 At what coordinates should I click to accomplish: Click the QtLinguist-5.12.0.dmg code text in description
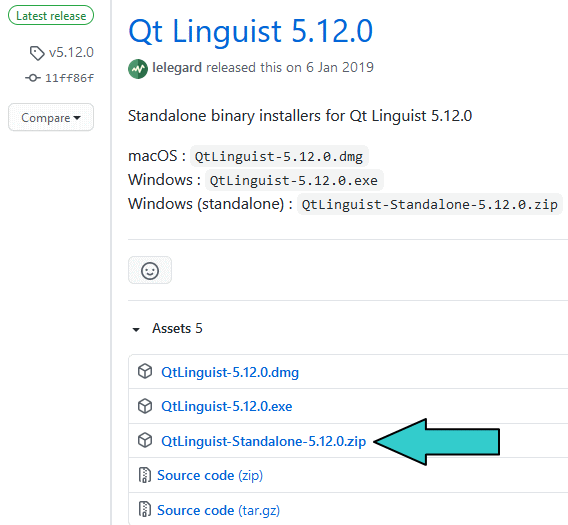click(279, 157)
